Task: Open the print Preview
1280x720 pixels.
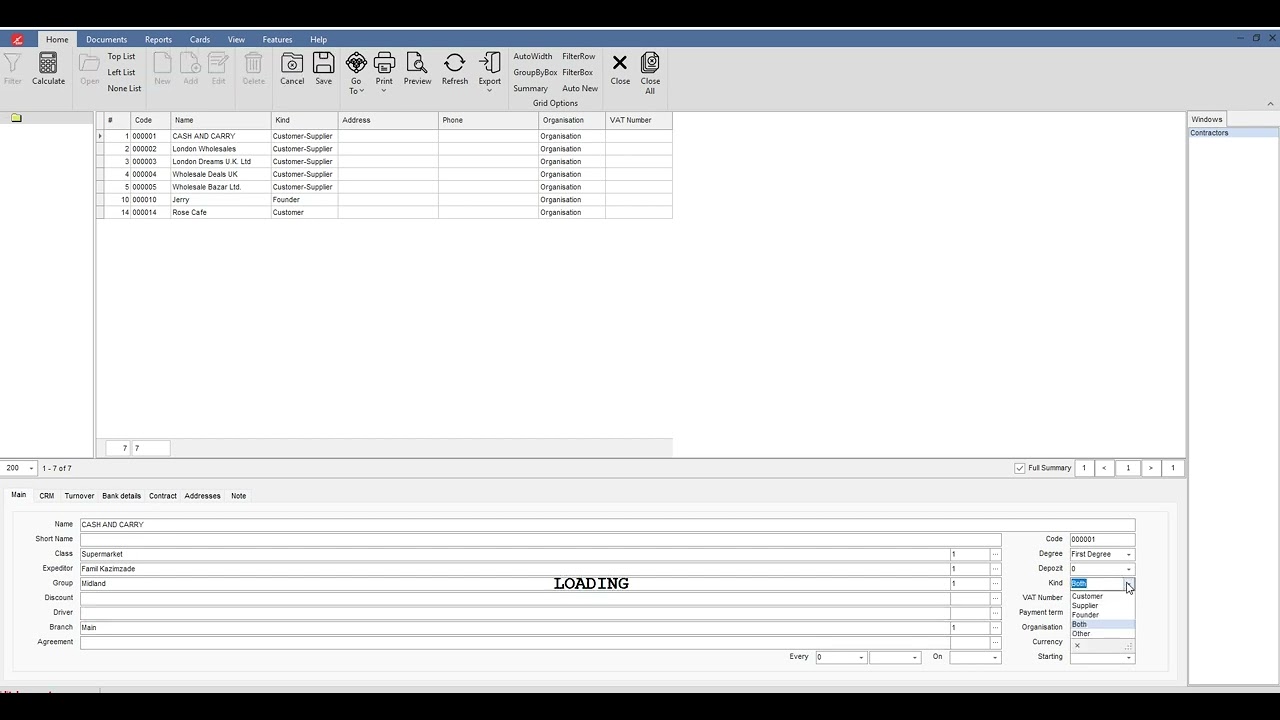Action: 417,63
